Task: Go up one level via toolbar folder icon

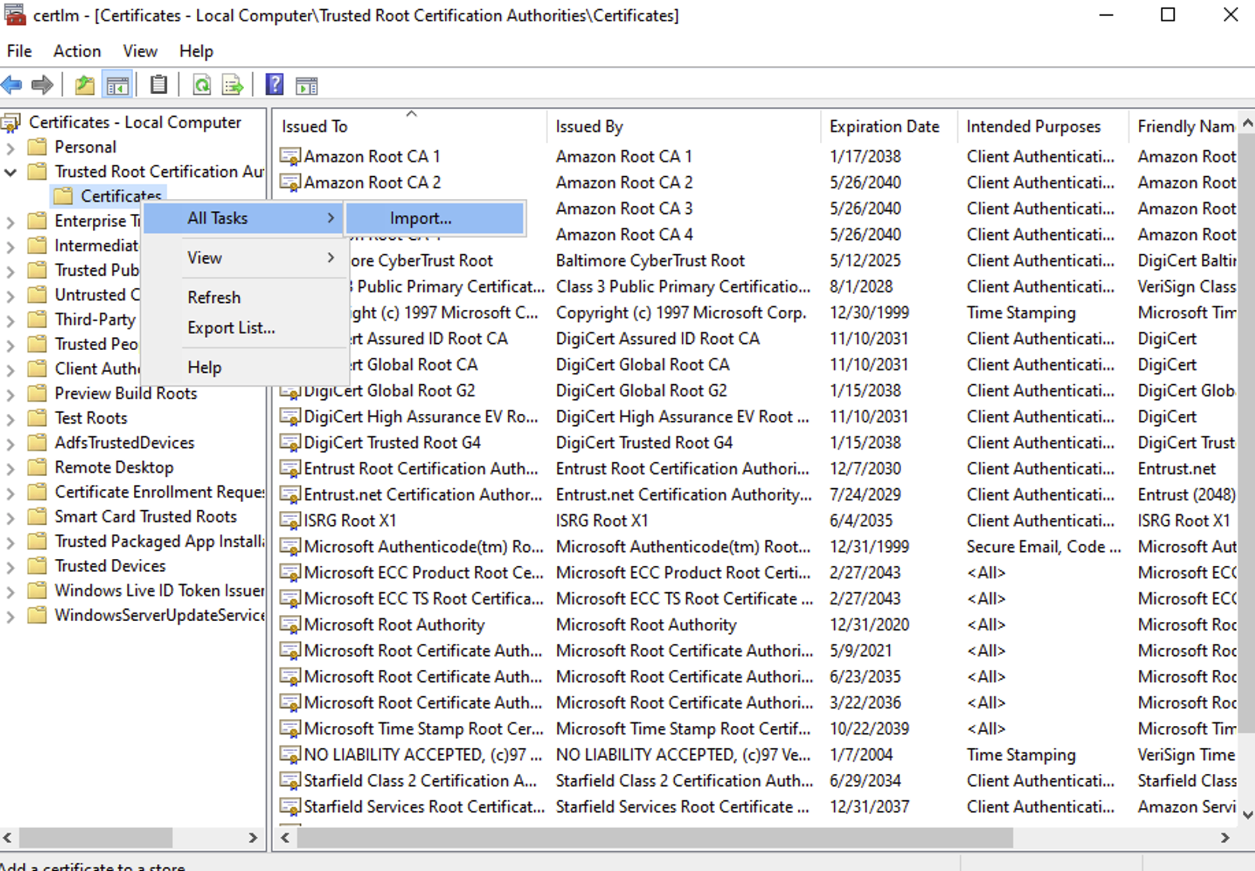Action: click(85, 86)
